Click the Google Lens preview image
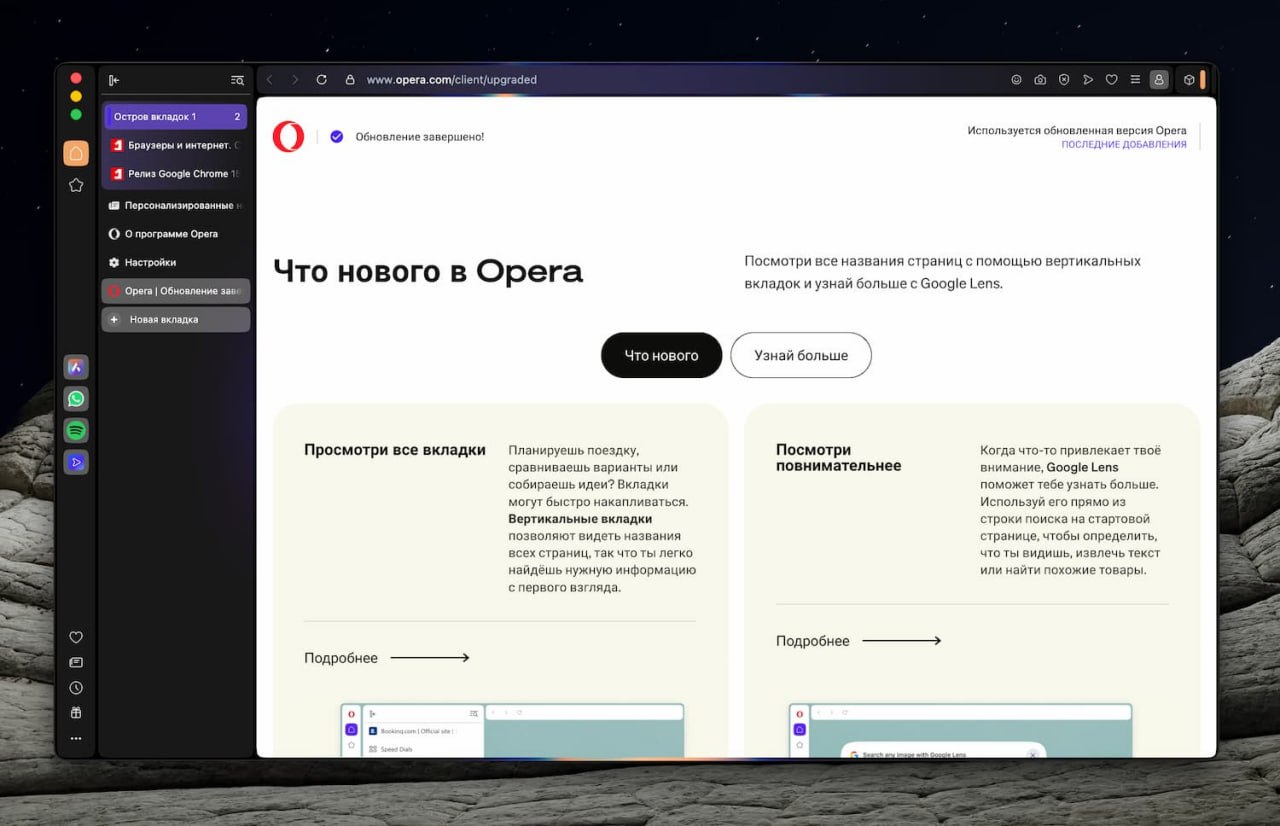 click(x=960, y=730)
